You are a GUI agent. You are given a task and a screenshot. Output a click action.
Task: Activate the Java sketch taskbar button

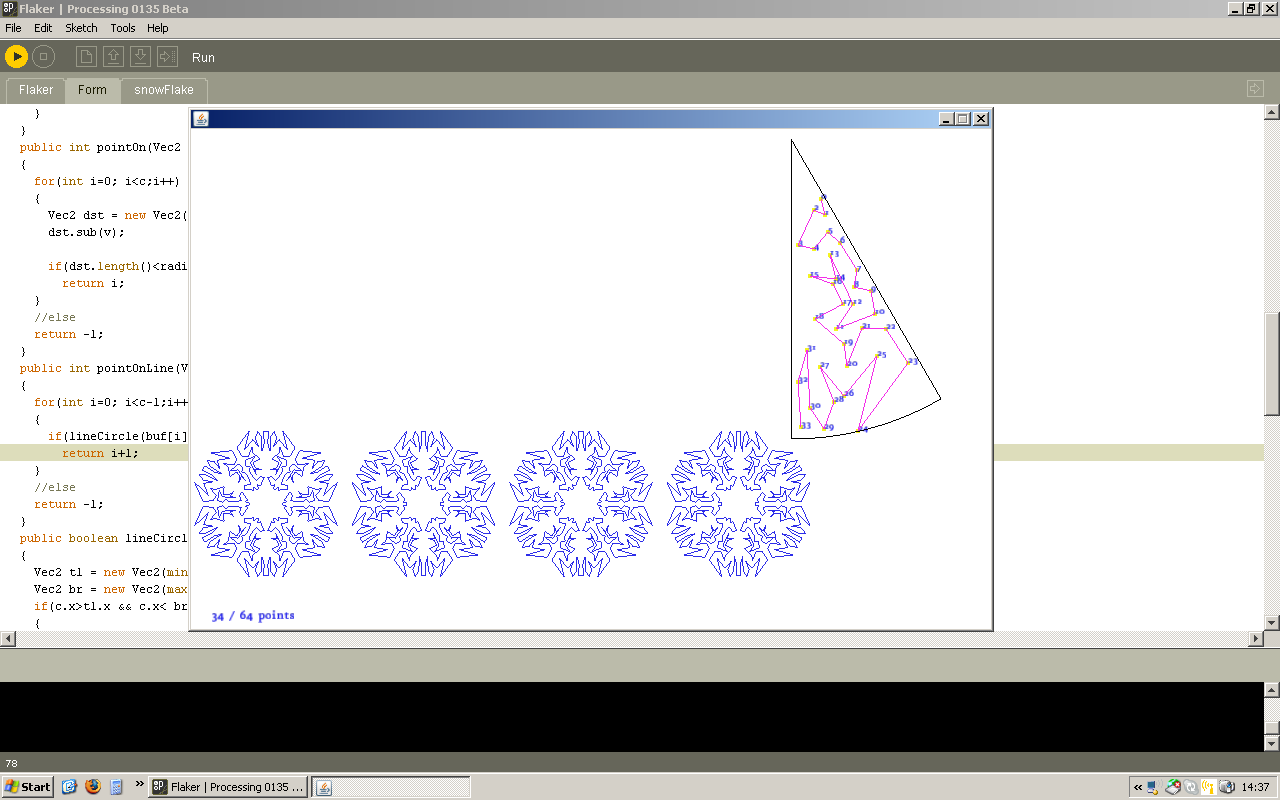391,787
